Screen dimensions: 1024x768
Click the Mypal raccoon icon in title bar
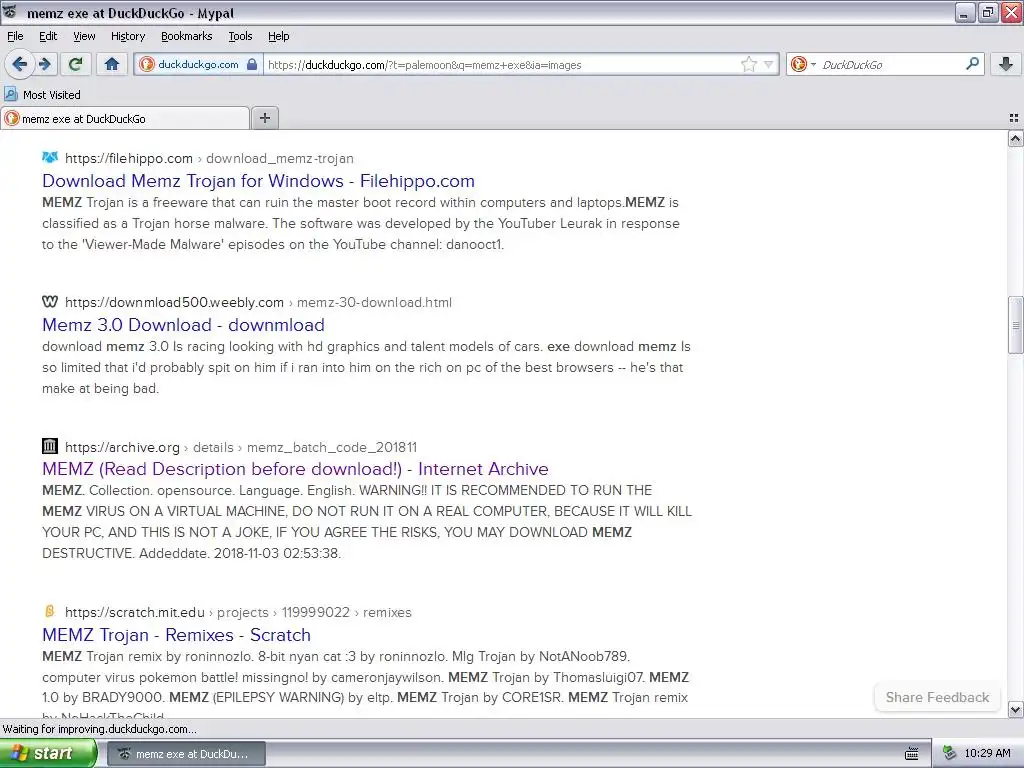tap(10, 12)
